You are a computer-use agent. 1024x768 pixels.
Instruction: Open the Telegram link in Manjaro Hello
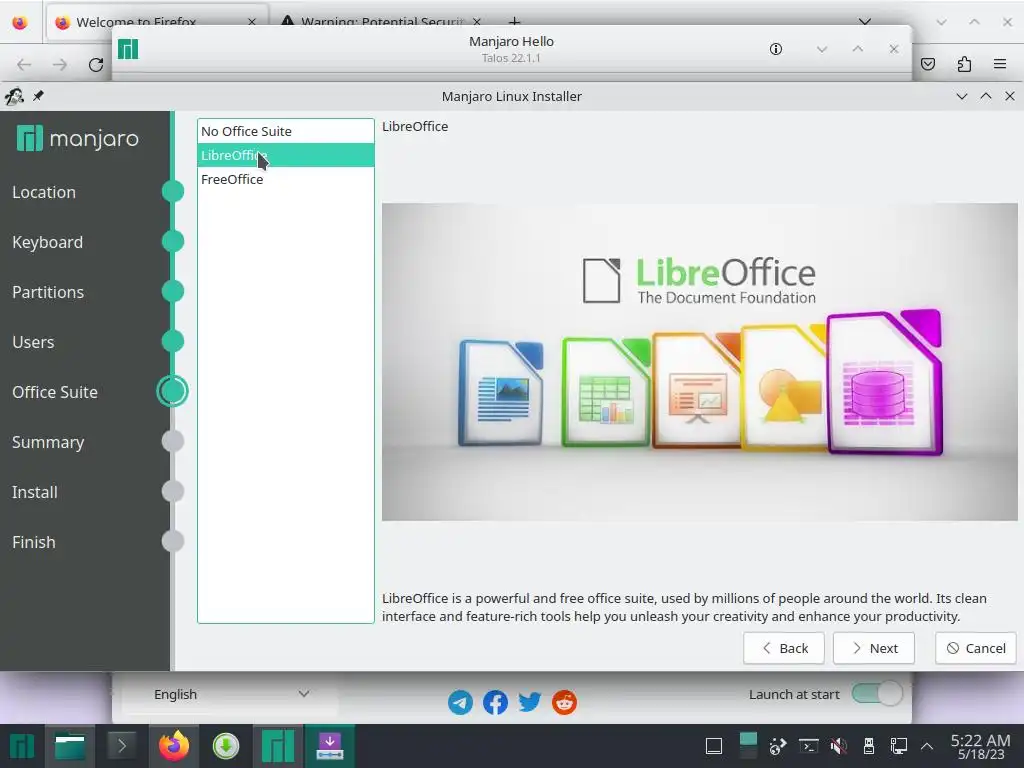(x=460, y=703)
